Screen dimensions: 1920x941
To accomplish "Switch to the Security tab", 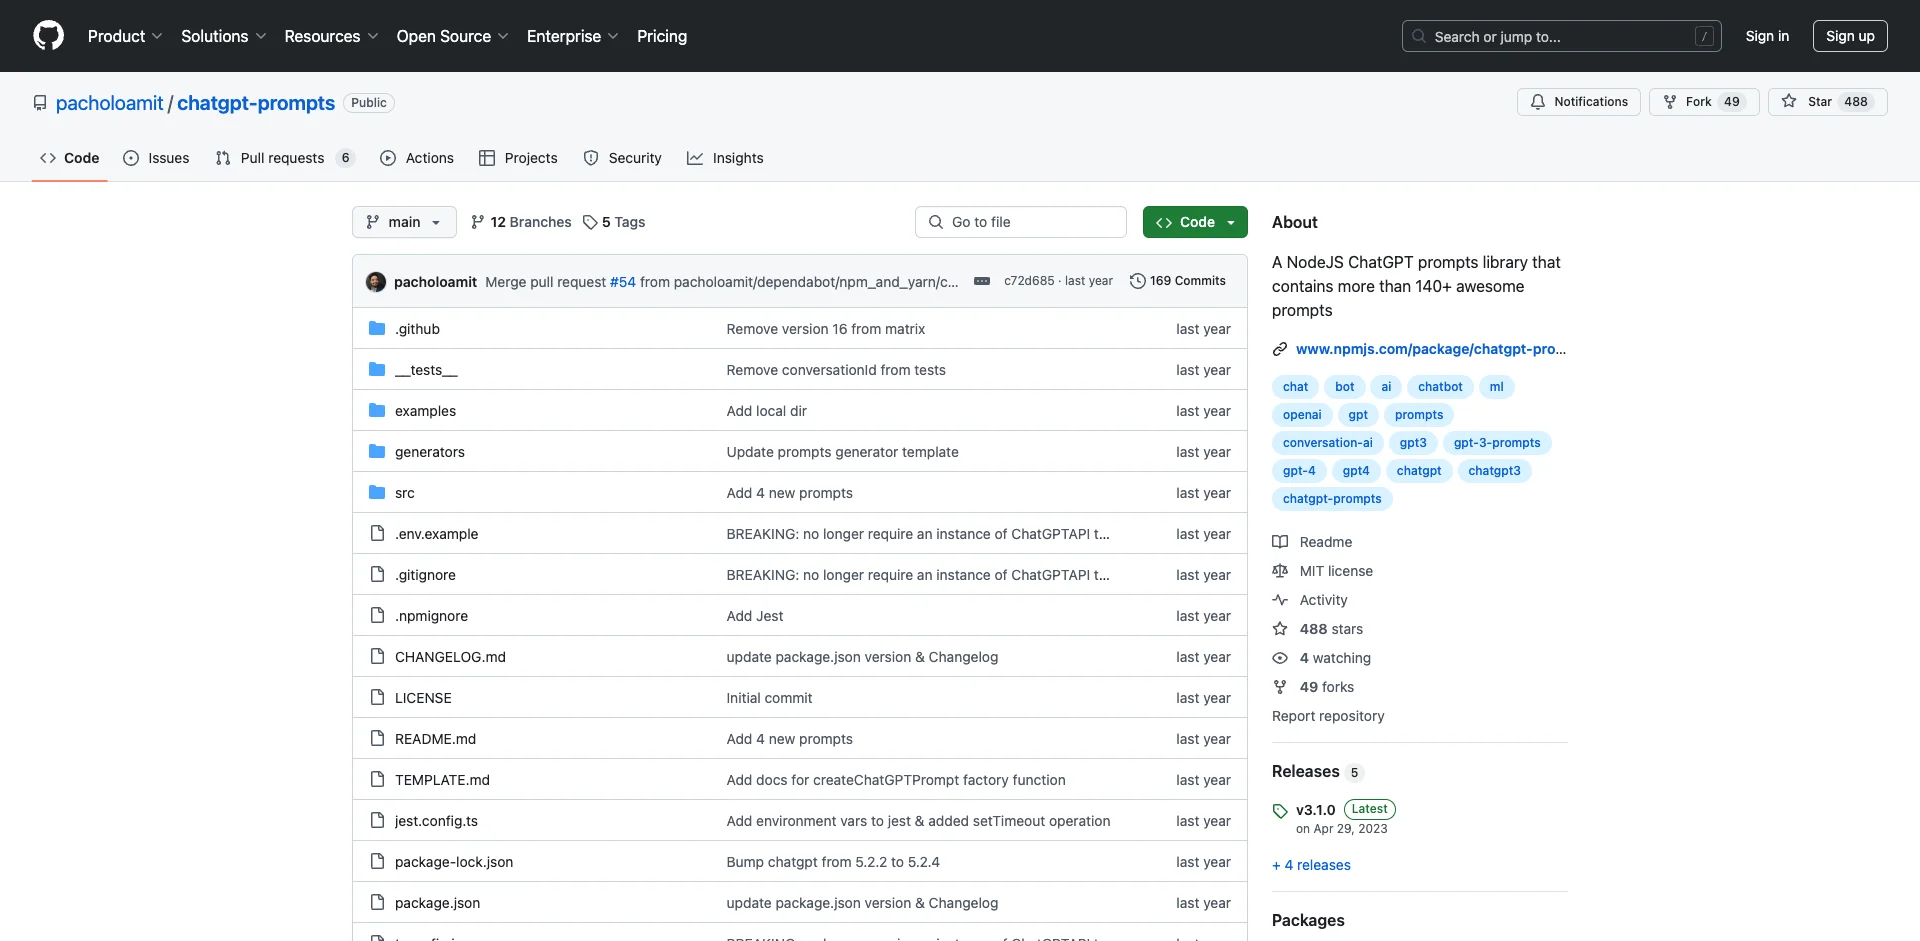I will click(x=622, y=158).
